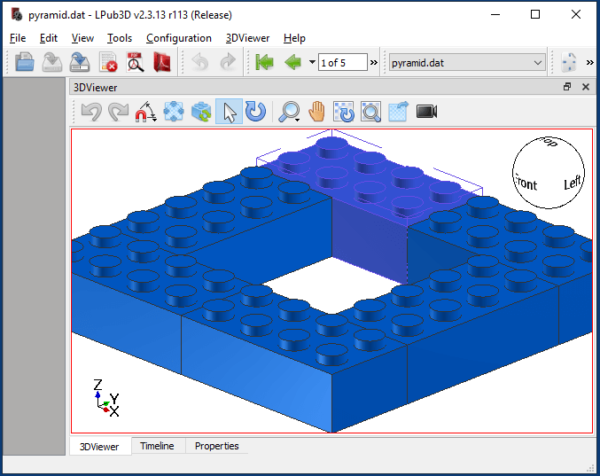
Task: Click 'Front' on the view sphere
Action: click(x=527, y=184)
